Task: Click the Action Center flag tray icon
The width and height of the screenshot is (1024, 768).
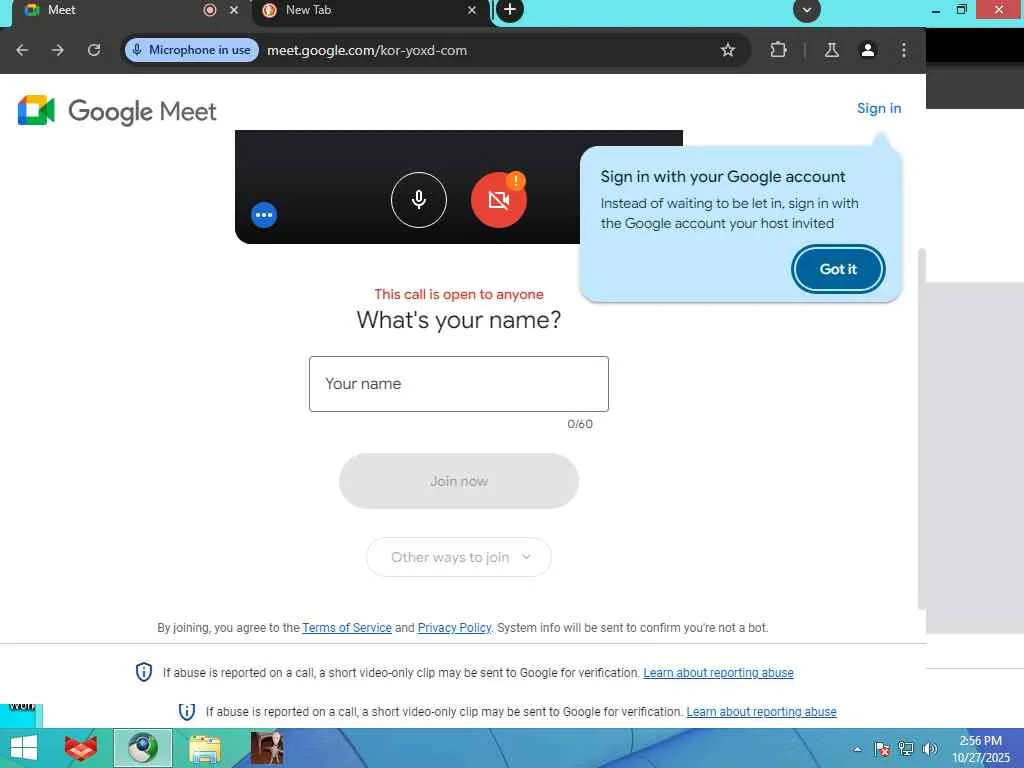Action: [x=882, y=749]
